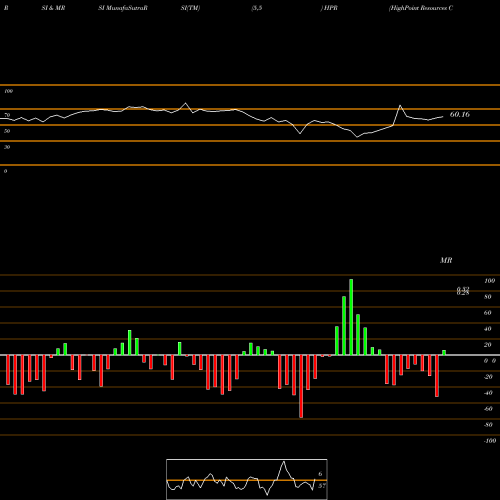Click the MR axis label 40
Screen dimensions: 500x500
(x=488, y=329)
